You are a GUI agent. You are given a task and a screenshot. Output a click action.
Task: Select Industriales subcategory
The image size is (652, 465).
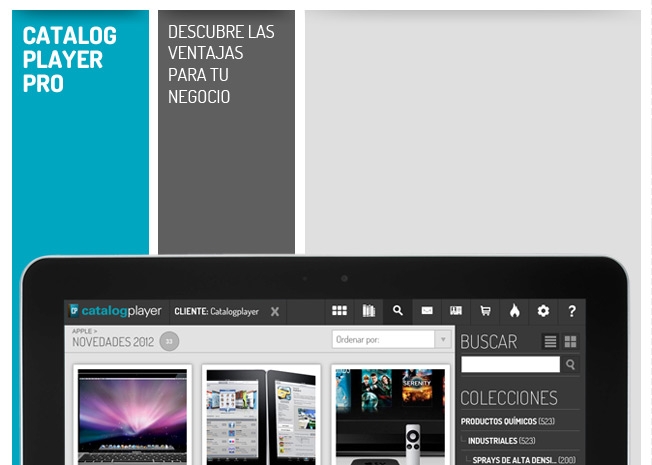coord(501,441)
